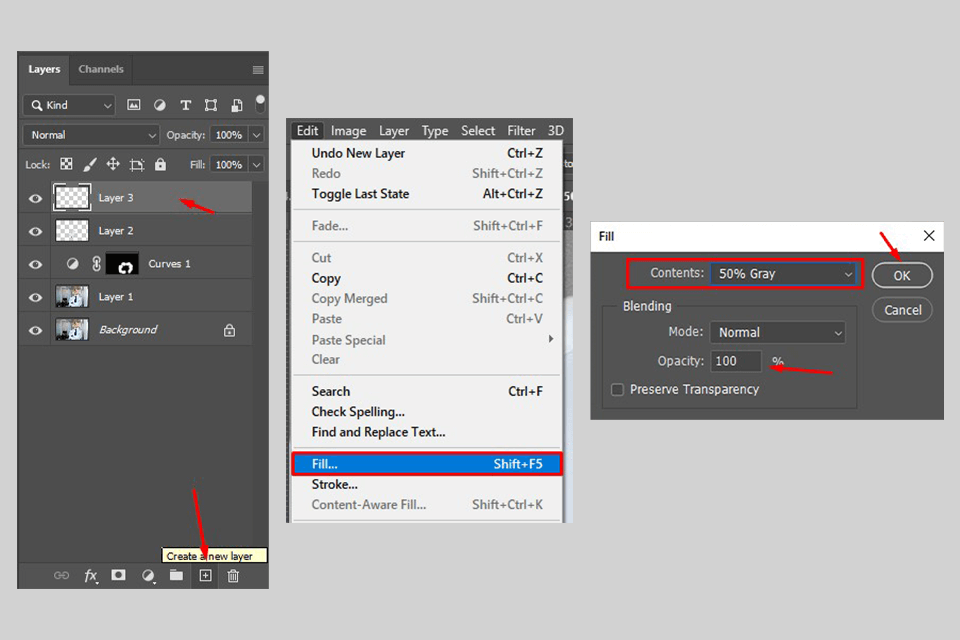This screenshot has height=640, width=960.
Task: Close the Fill dialog with X
Action: (929, 236)
